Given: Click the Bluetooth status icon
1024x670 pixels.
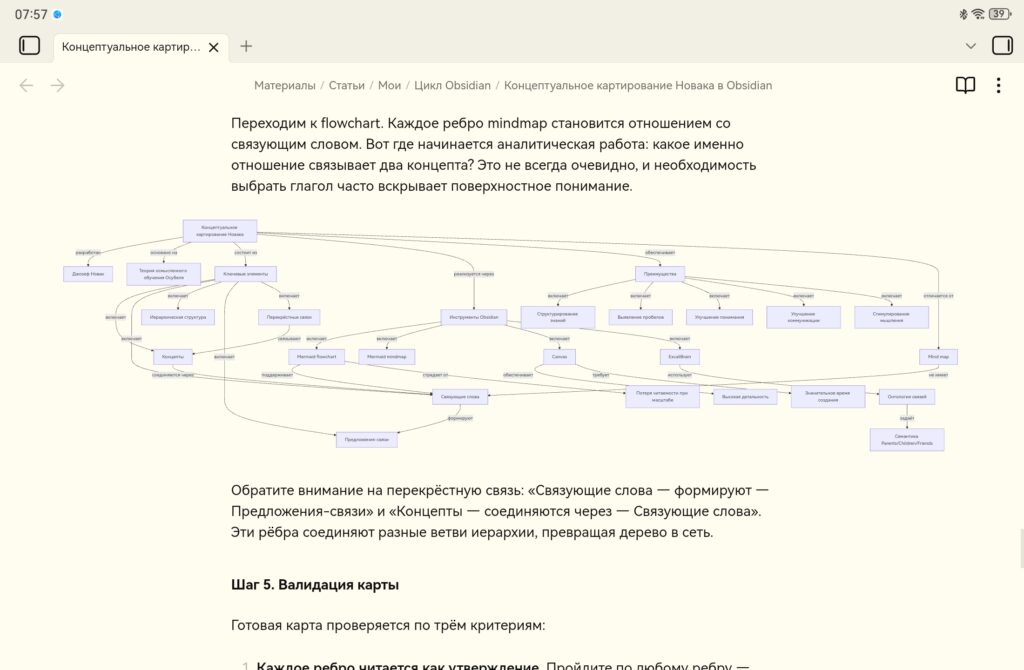Looking at the screenshot, I should pos(963,14).
